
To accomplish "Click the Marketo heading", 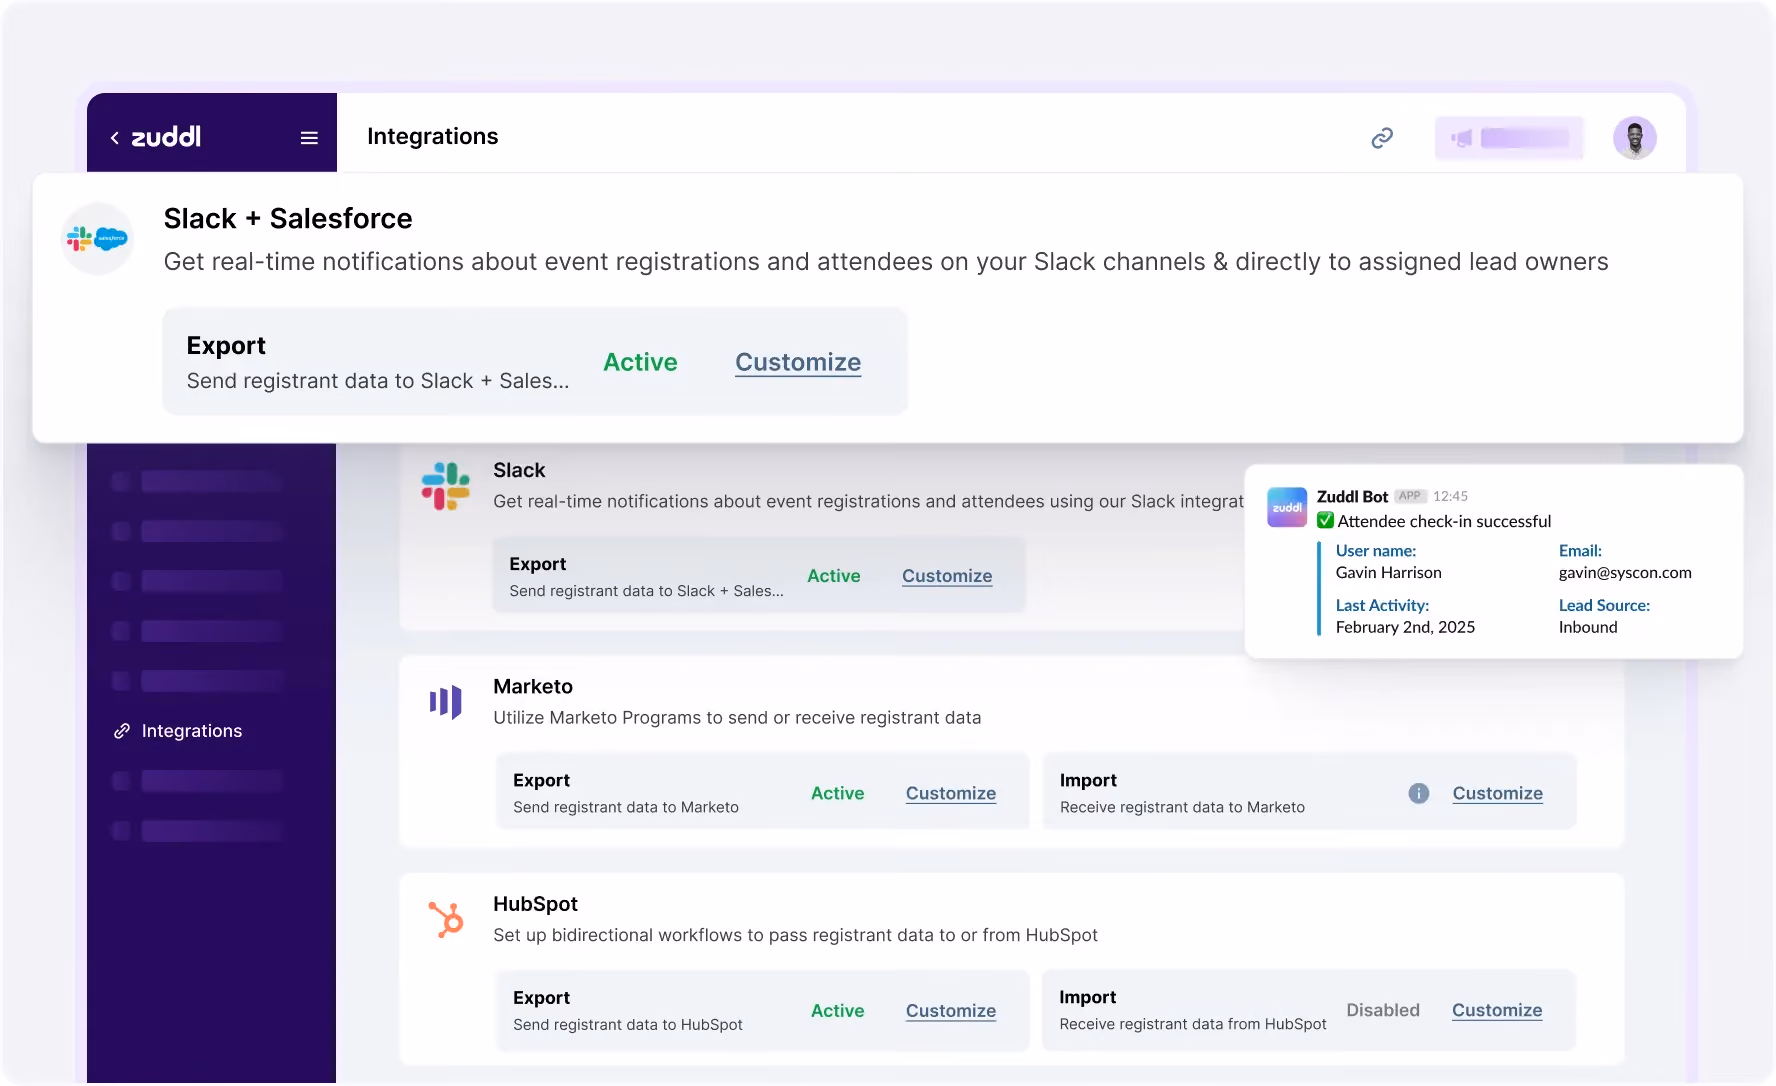I will pos(533,686).
